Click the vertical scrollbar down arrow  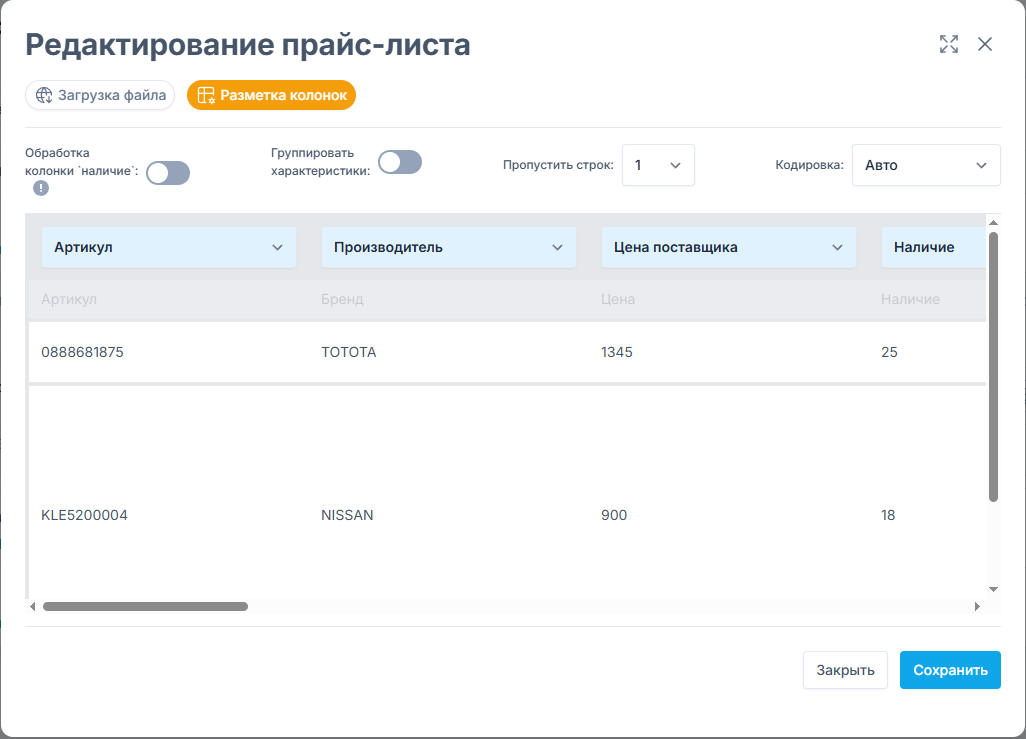[x=993, y=589]
